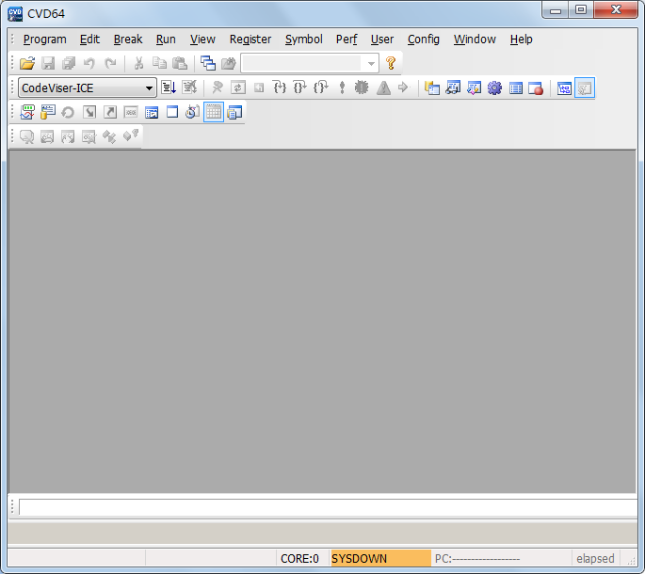Click the CORE:0 status field

pos(299,559)
